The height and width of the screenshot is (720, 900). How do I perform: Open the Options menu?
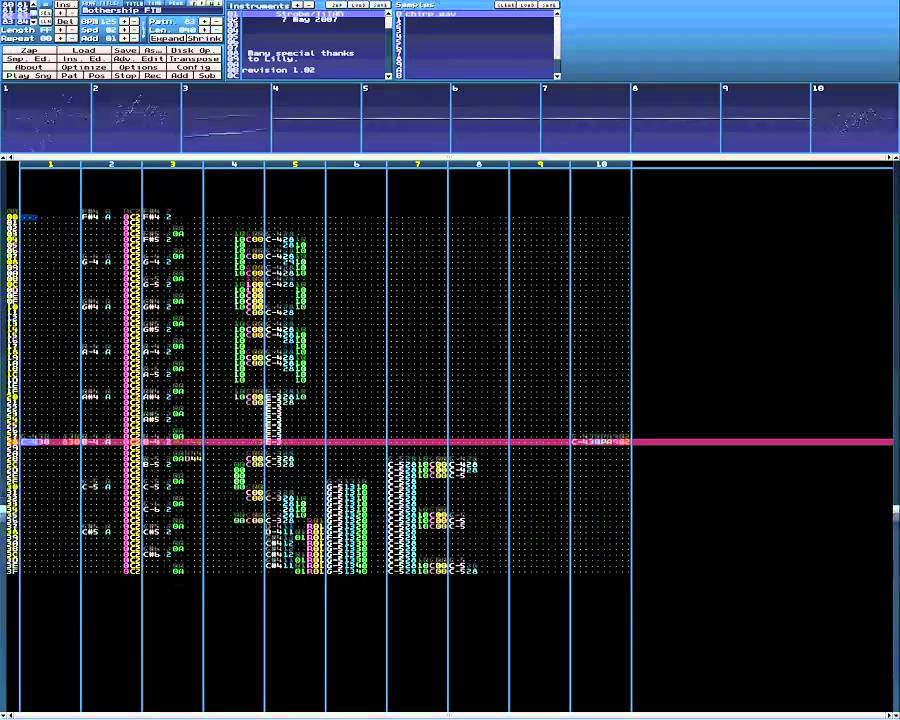[139, 67]
